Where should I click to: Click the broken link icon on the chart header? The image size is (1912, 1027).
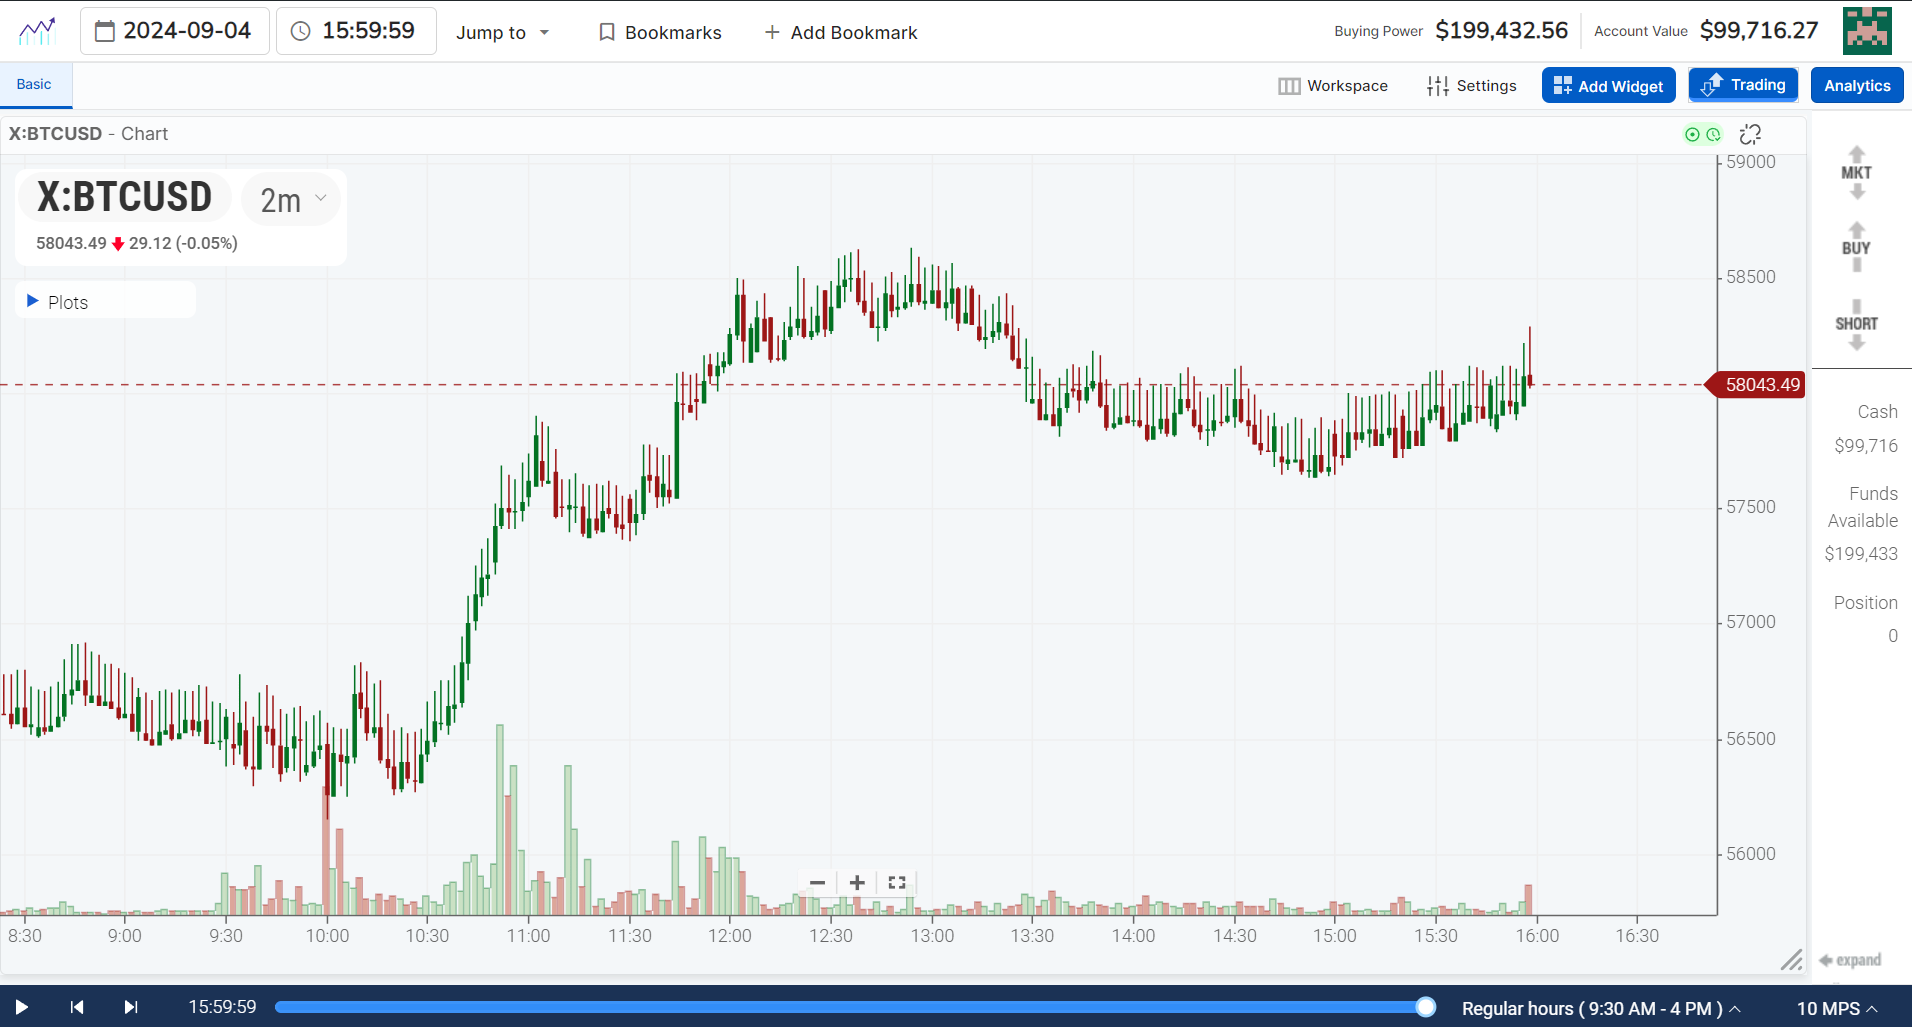tap(1750, 133)
